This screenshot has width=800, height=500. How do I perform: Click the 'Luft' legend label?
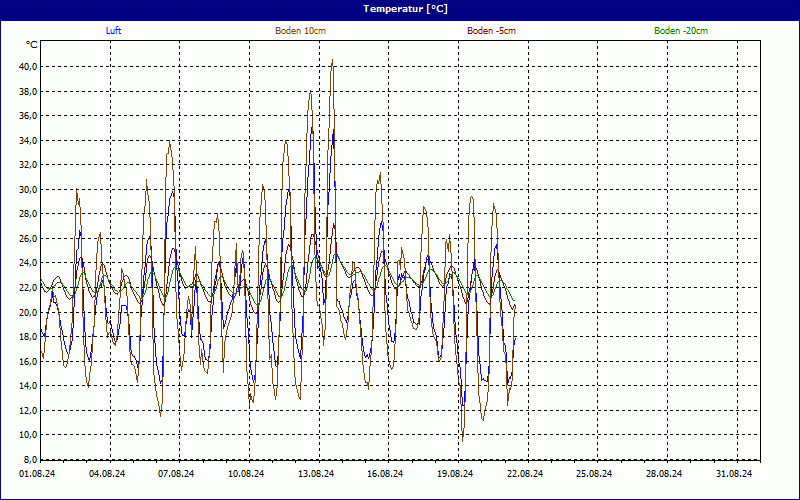[113, 31]
